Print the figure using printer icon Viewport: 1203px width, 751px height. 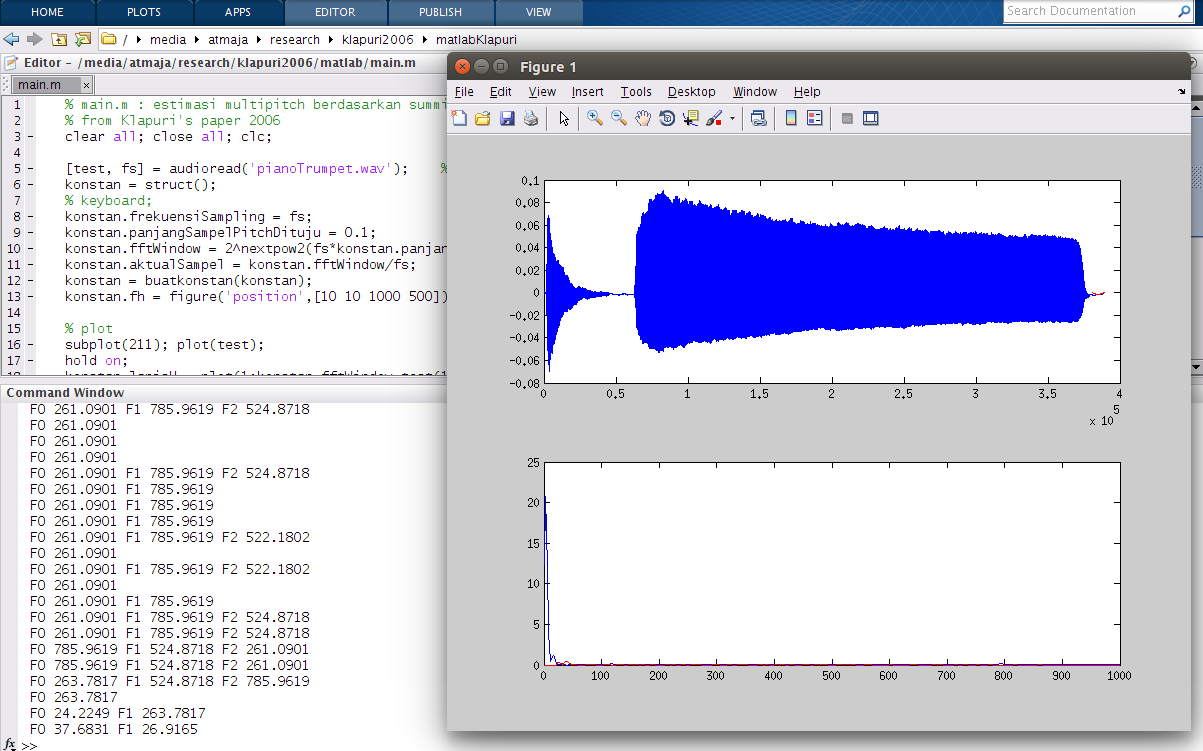(531, 118)
